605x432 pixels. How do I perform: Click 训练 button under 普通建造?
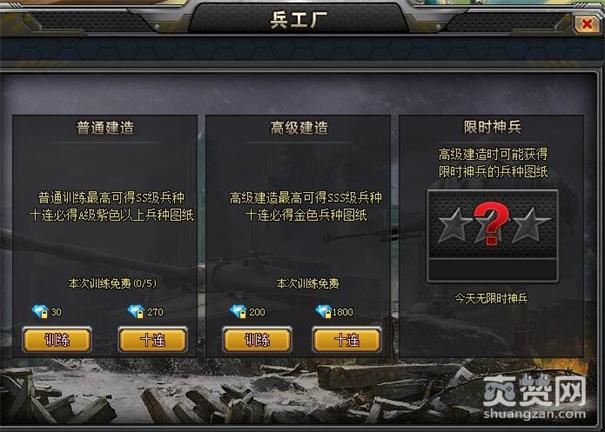57,340
